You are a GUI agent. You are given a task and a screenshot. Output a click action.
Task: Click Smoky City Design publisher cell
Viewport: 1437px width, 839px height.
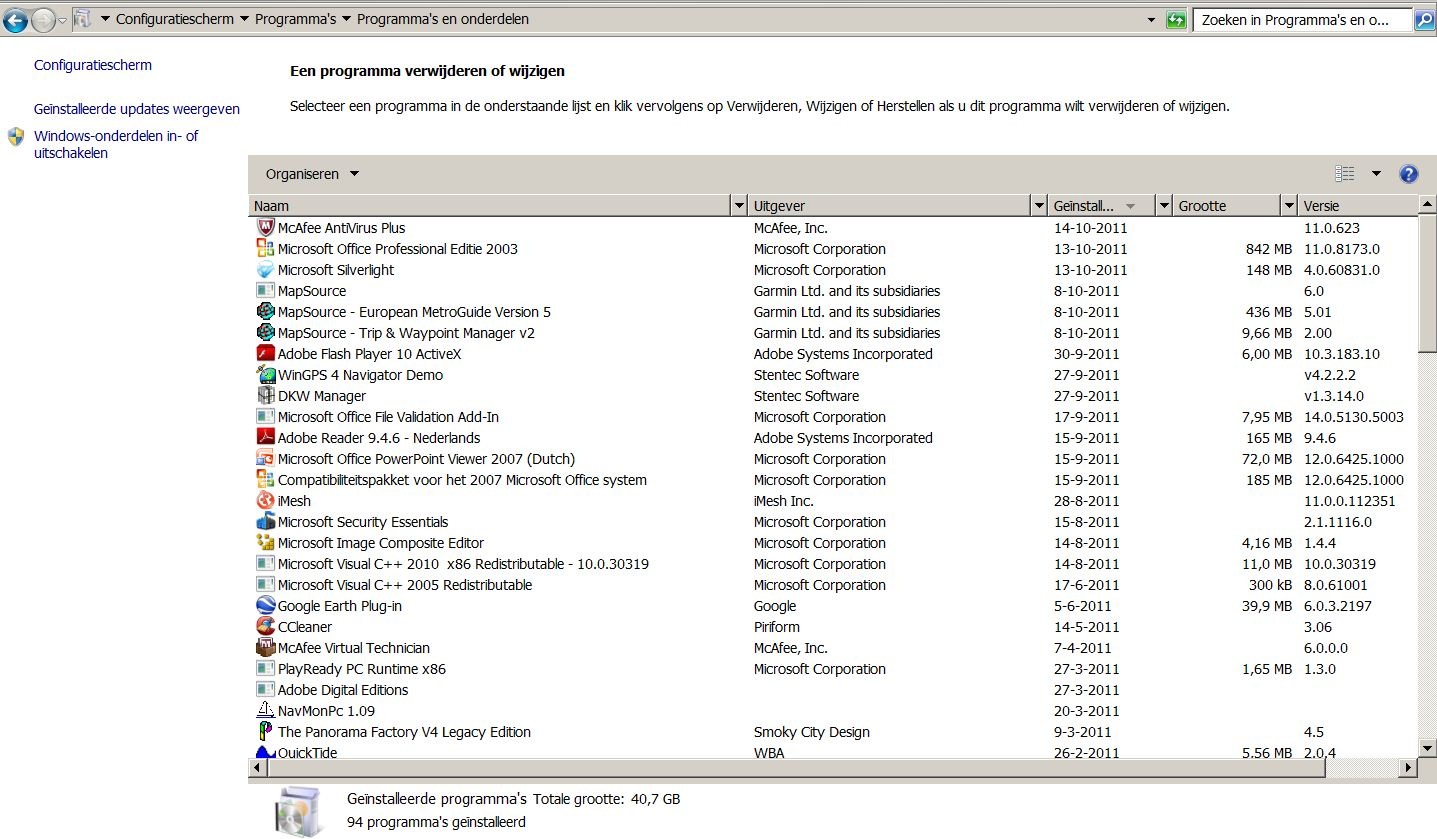coord(812,732)
